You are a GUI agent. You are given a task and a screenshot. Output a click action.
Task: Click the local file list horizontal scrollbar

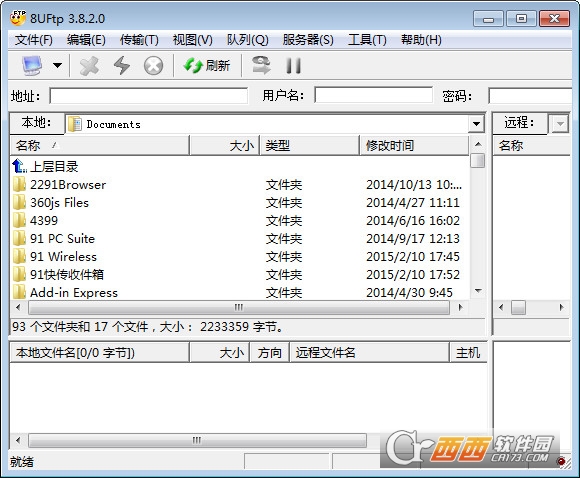(x=239, y=307)
